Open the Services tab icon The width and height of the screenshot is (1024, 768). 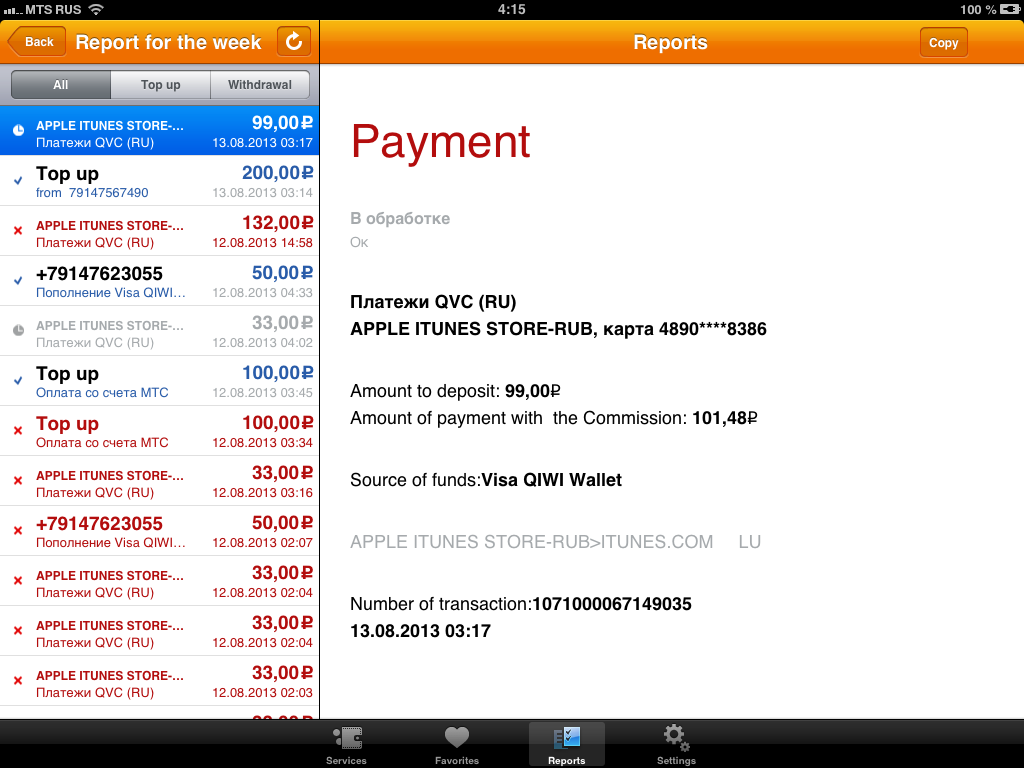[347, 738]
